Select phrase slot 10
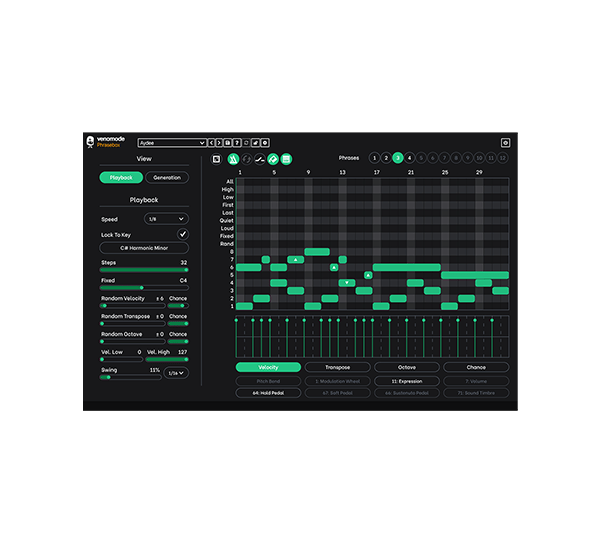The height and width of the screenshot is (543, 600). tap(479, 158)
